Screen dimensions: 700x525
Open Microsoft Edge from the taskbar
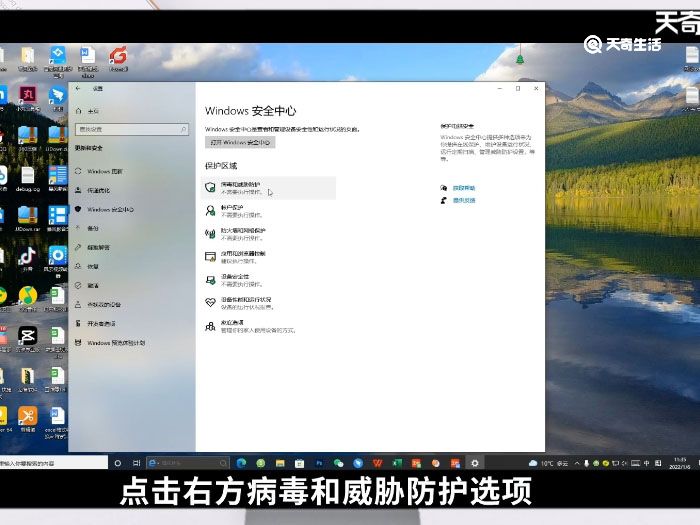[242, 463]
